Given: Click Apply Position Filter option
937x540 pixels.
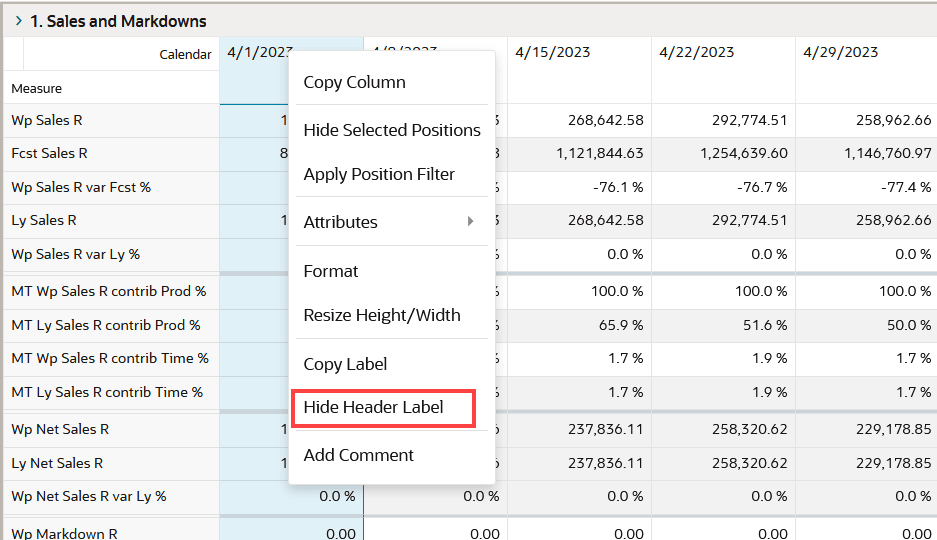Looking at the screenshot, I should tap(379, 174).
